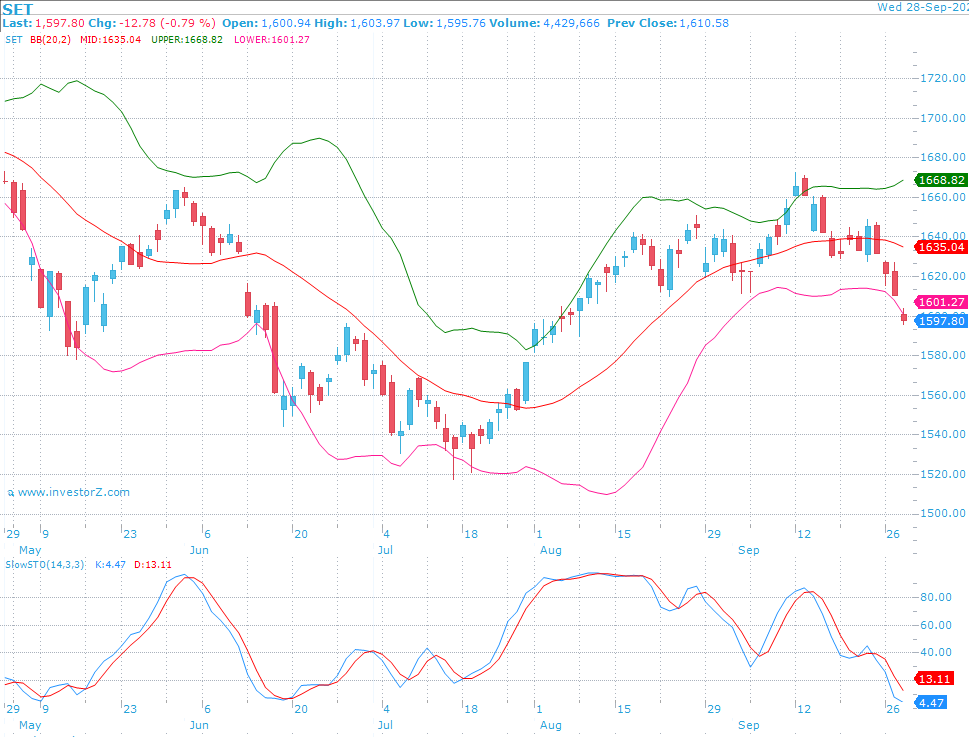Click the Aug label on stochastic panel axis
The width and height of the screenshot is (969, 737).
tap(551, 725)
